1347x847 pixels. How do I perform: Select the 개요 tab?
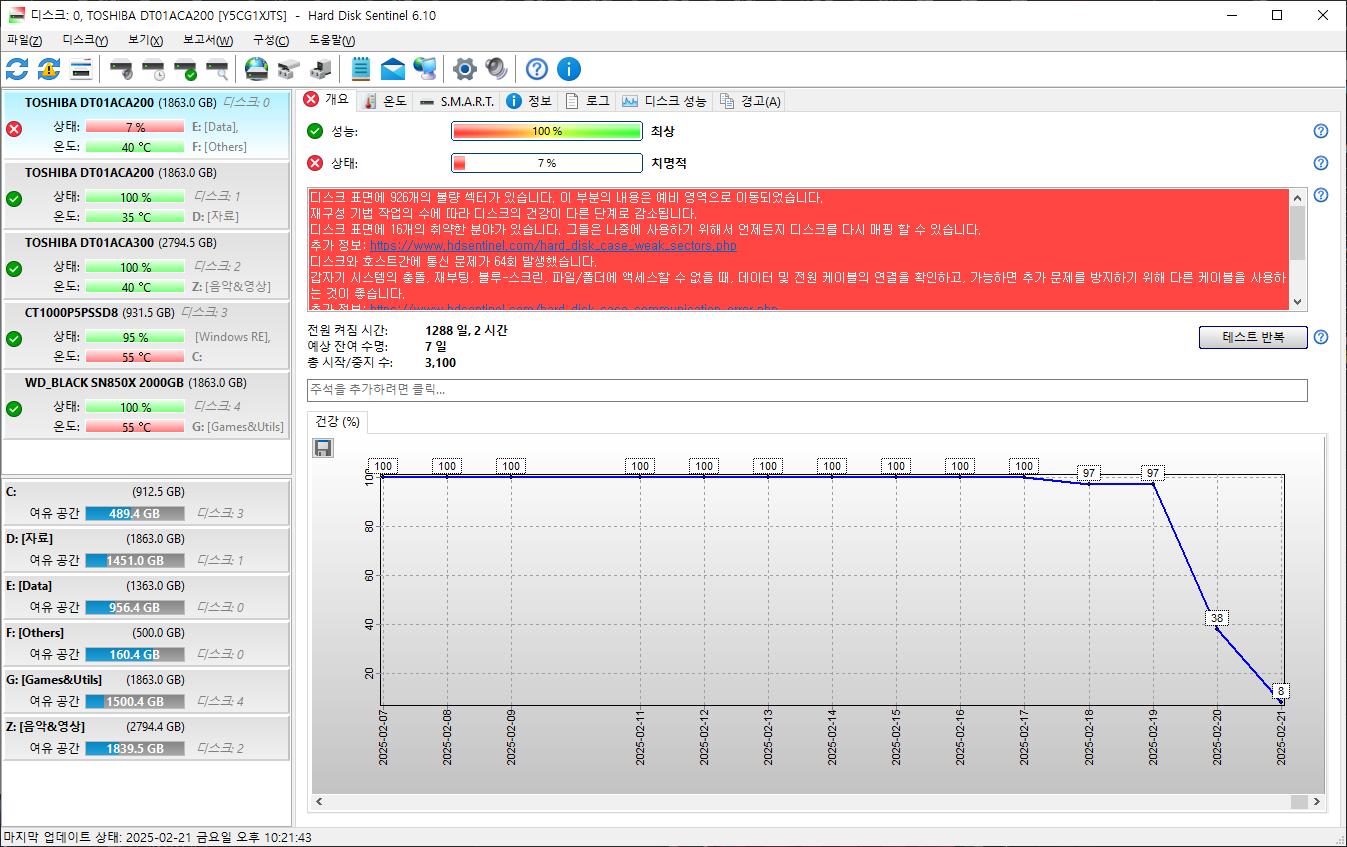coord(326,100)
